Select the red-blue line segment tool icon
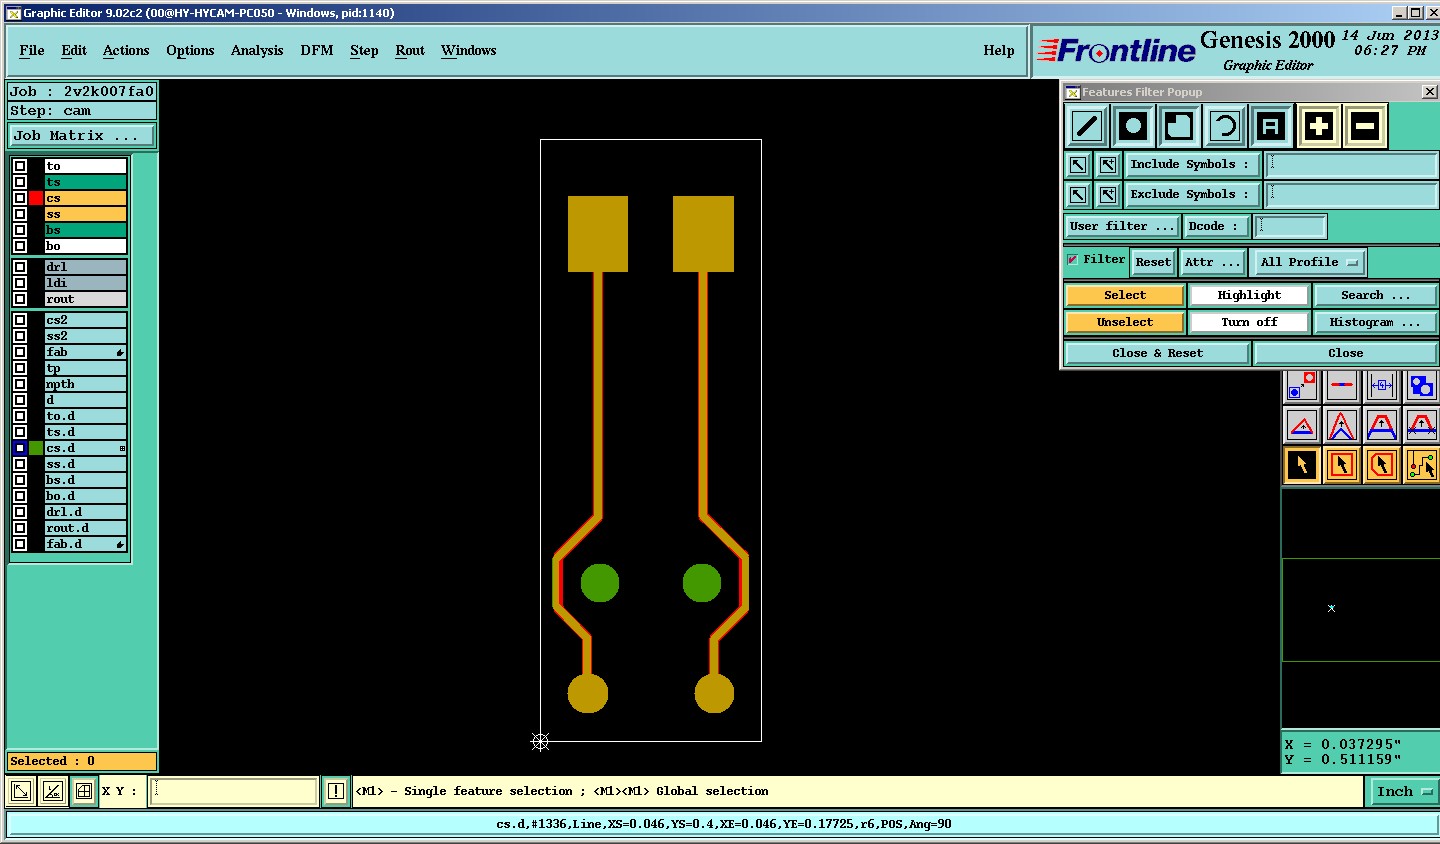This screenshot has width=1440, height=844. point(1342,385)
